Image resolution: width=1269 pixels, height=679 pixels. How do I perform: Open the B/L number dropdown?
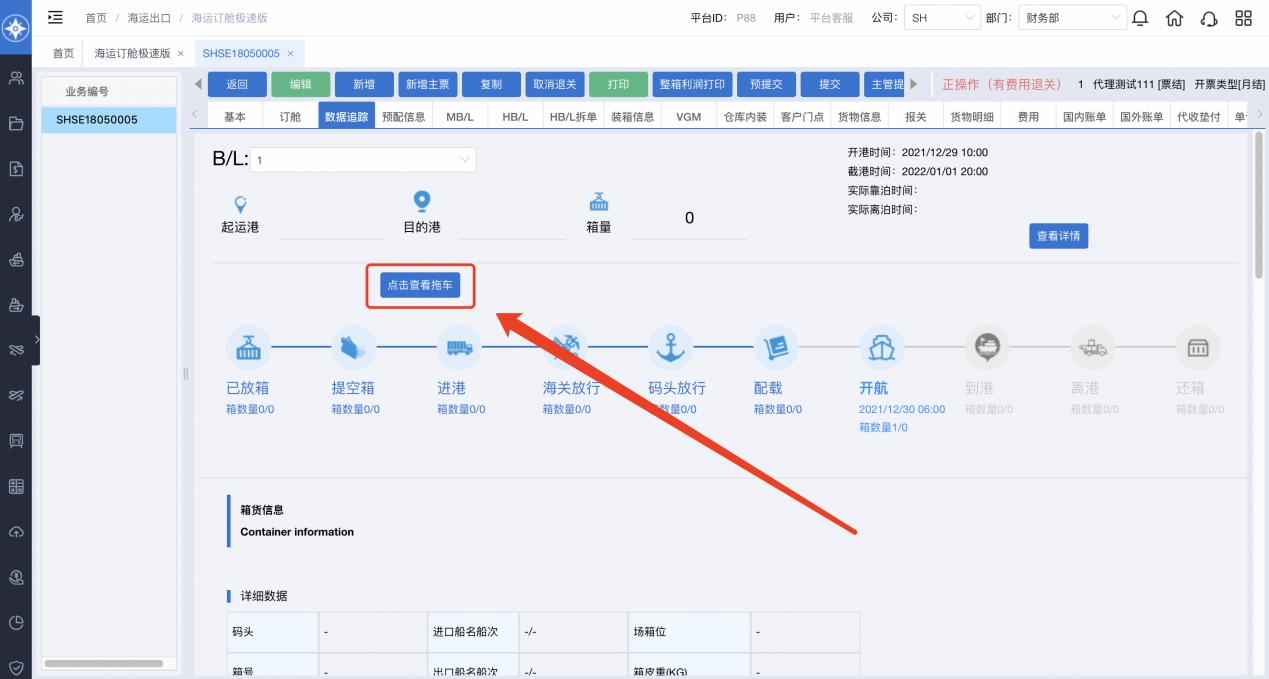364,160
